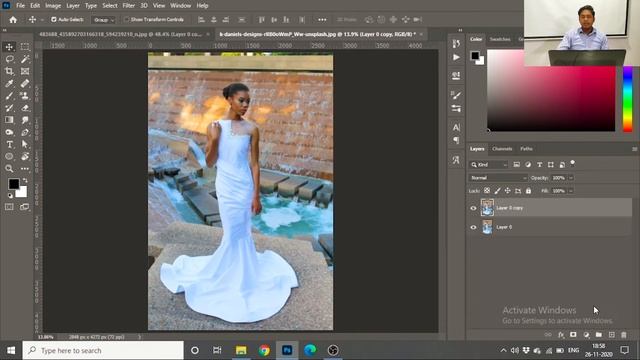Switch to the Channels tab
The height and width of the screenshot is (360, 640).
502,149
